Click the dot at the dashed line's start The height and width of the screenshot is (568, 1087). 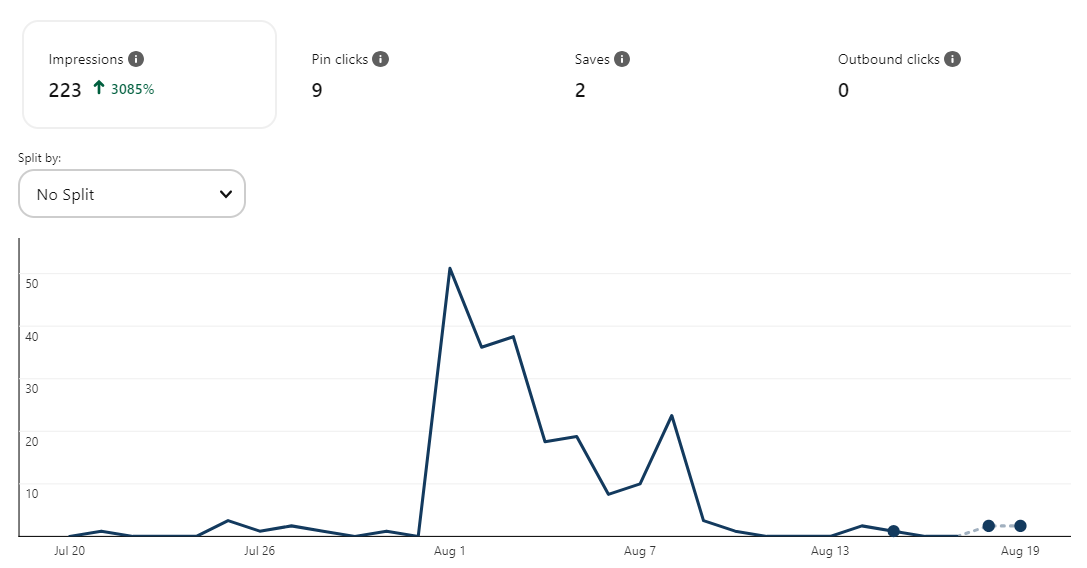click(988, 526)
